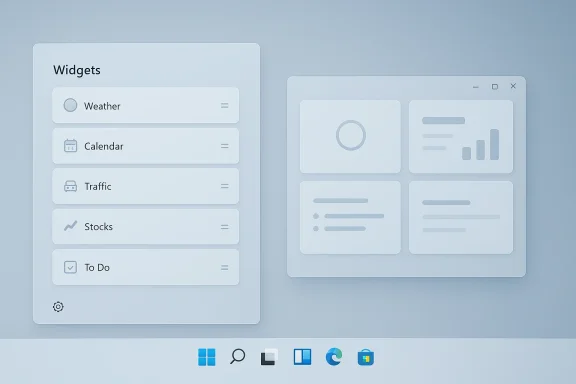Open the text lines card in window
The height and width of the screenshot is (384, 576).
(461, 218)
